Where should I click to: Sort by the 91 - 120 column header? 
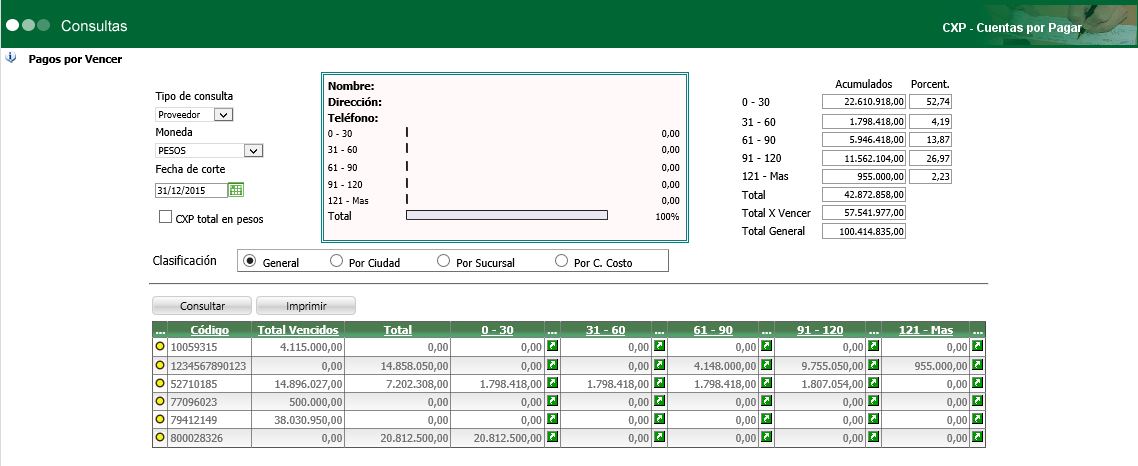coord(820,330)
